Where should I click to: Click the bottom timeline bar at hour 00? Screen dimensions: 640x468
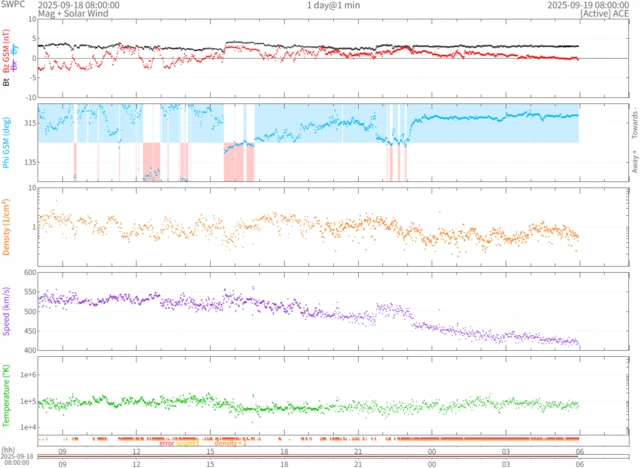point(432,457)
